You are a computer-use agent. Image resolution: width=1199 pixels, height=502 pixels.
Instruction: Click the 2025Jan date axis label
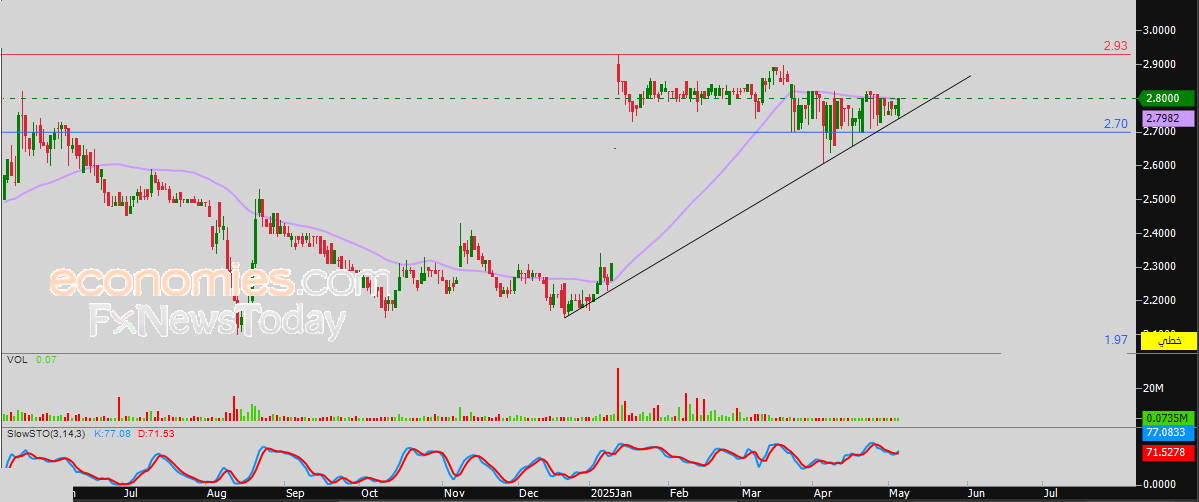(614, 495)
